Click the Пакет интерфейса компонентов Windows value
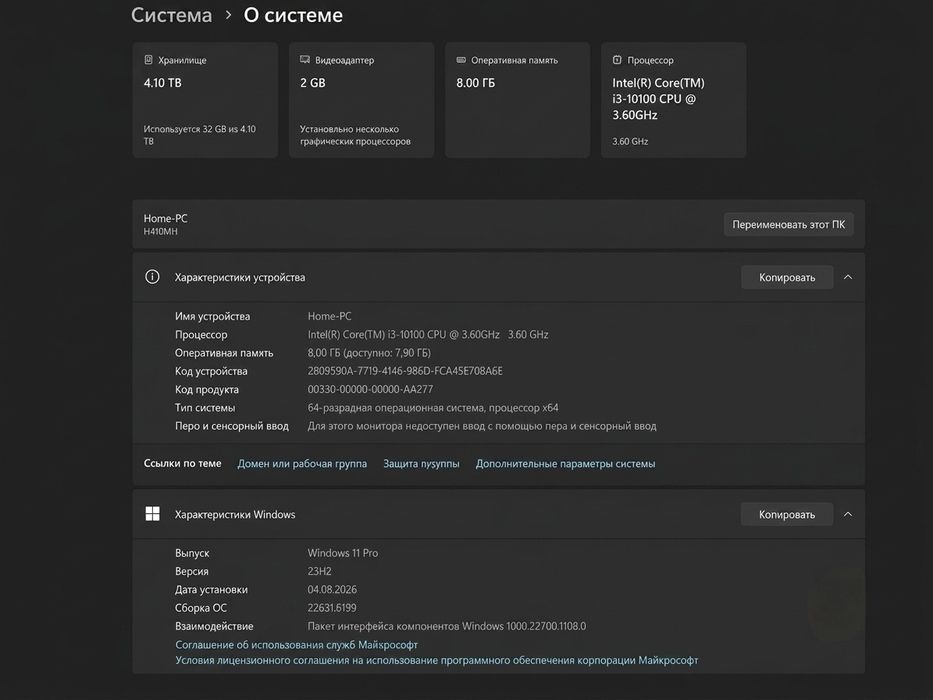This screenshot has width=933, height=700. pyautogui.click(x=446, y=626)
